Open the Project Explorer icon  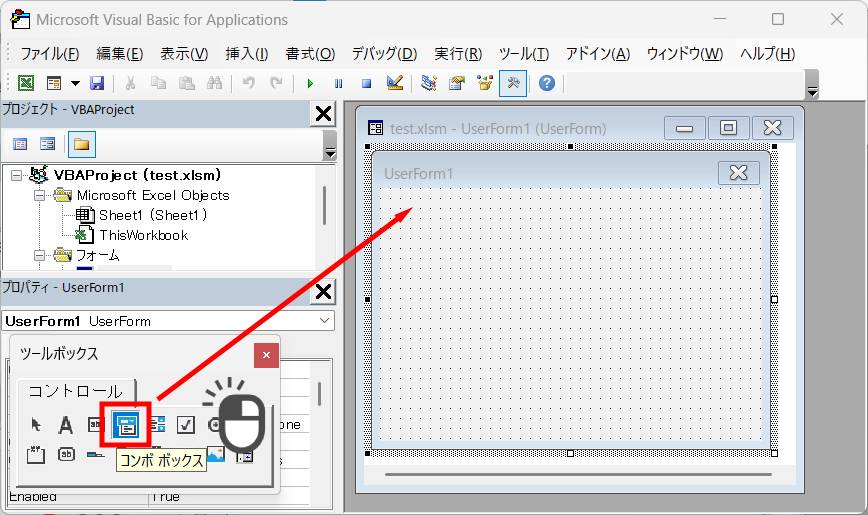pyautogui.click(x=429, y=83)
